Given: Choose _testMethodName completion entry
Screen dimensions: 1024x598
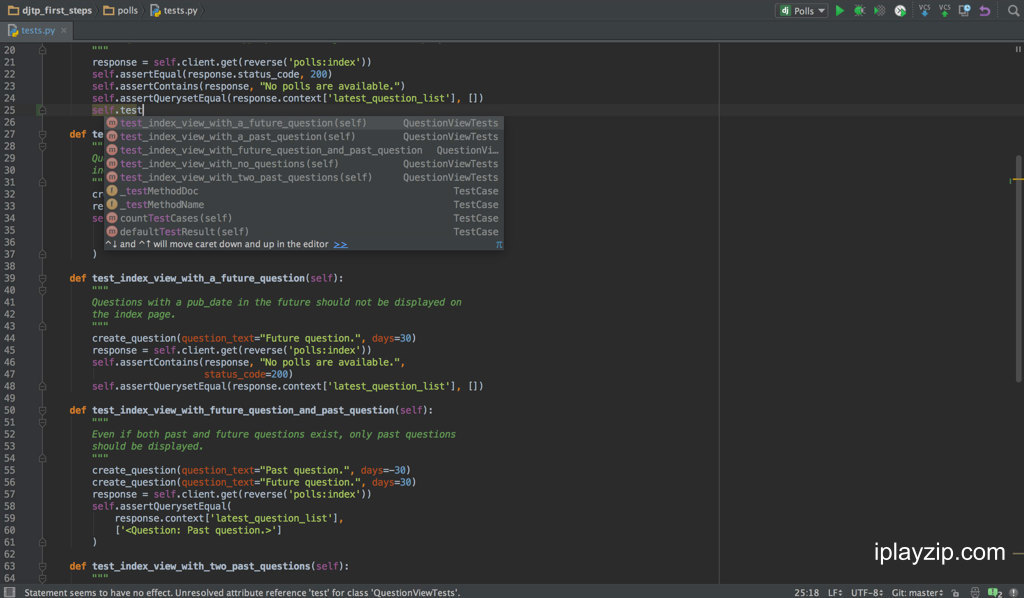Looking at the screenshot, I should tap(304, 204).
